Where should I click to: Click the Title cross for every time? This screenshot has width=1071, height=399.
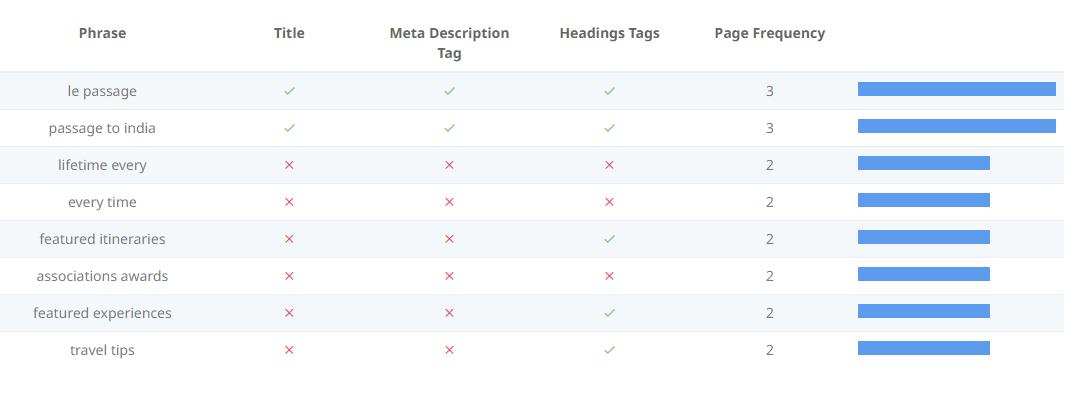coord(289,202)
